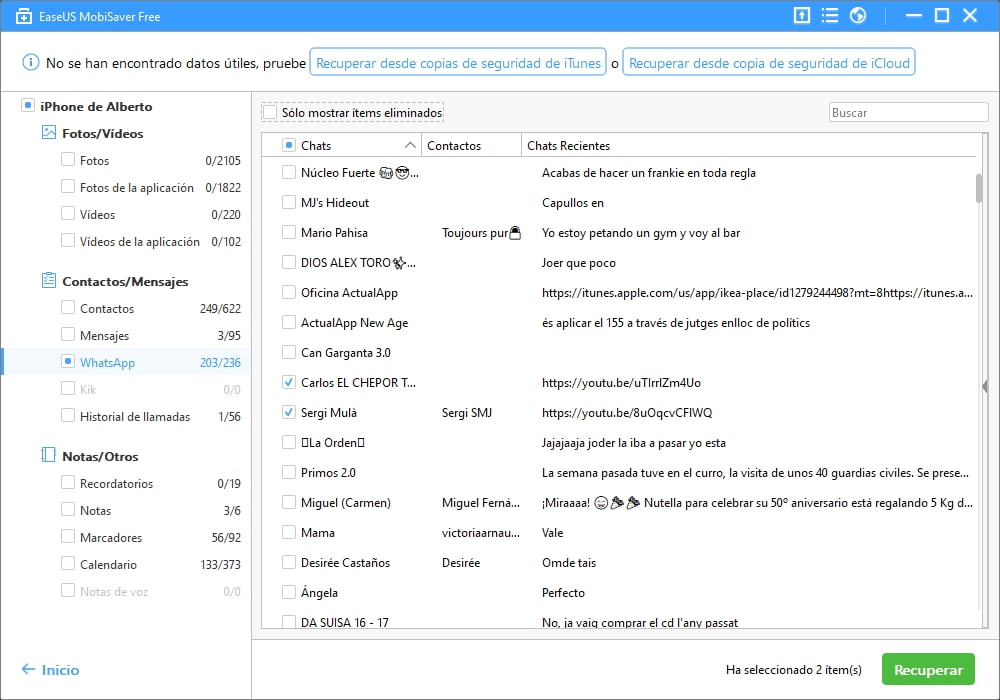Click the Fotos/Vídeos picture icon

click(48, 133)
